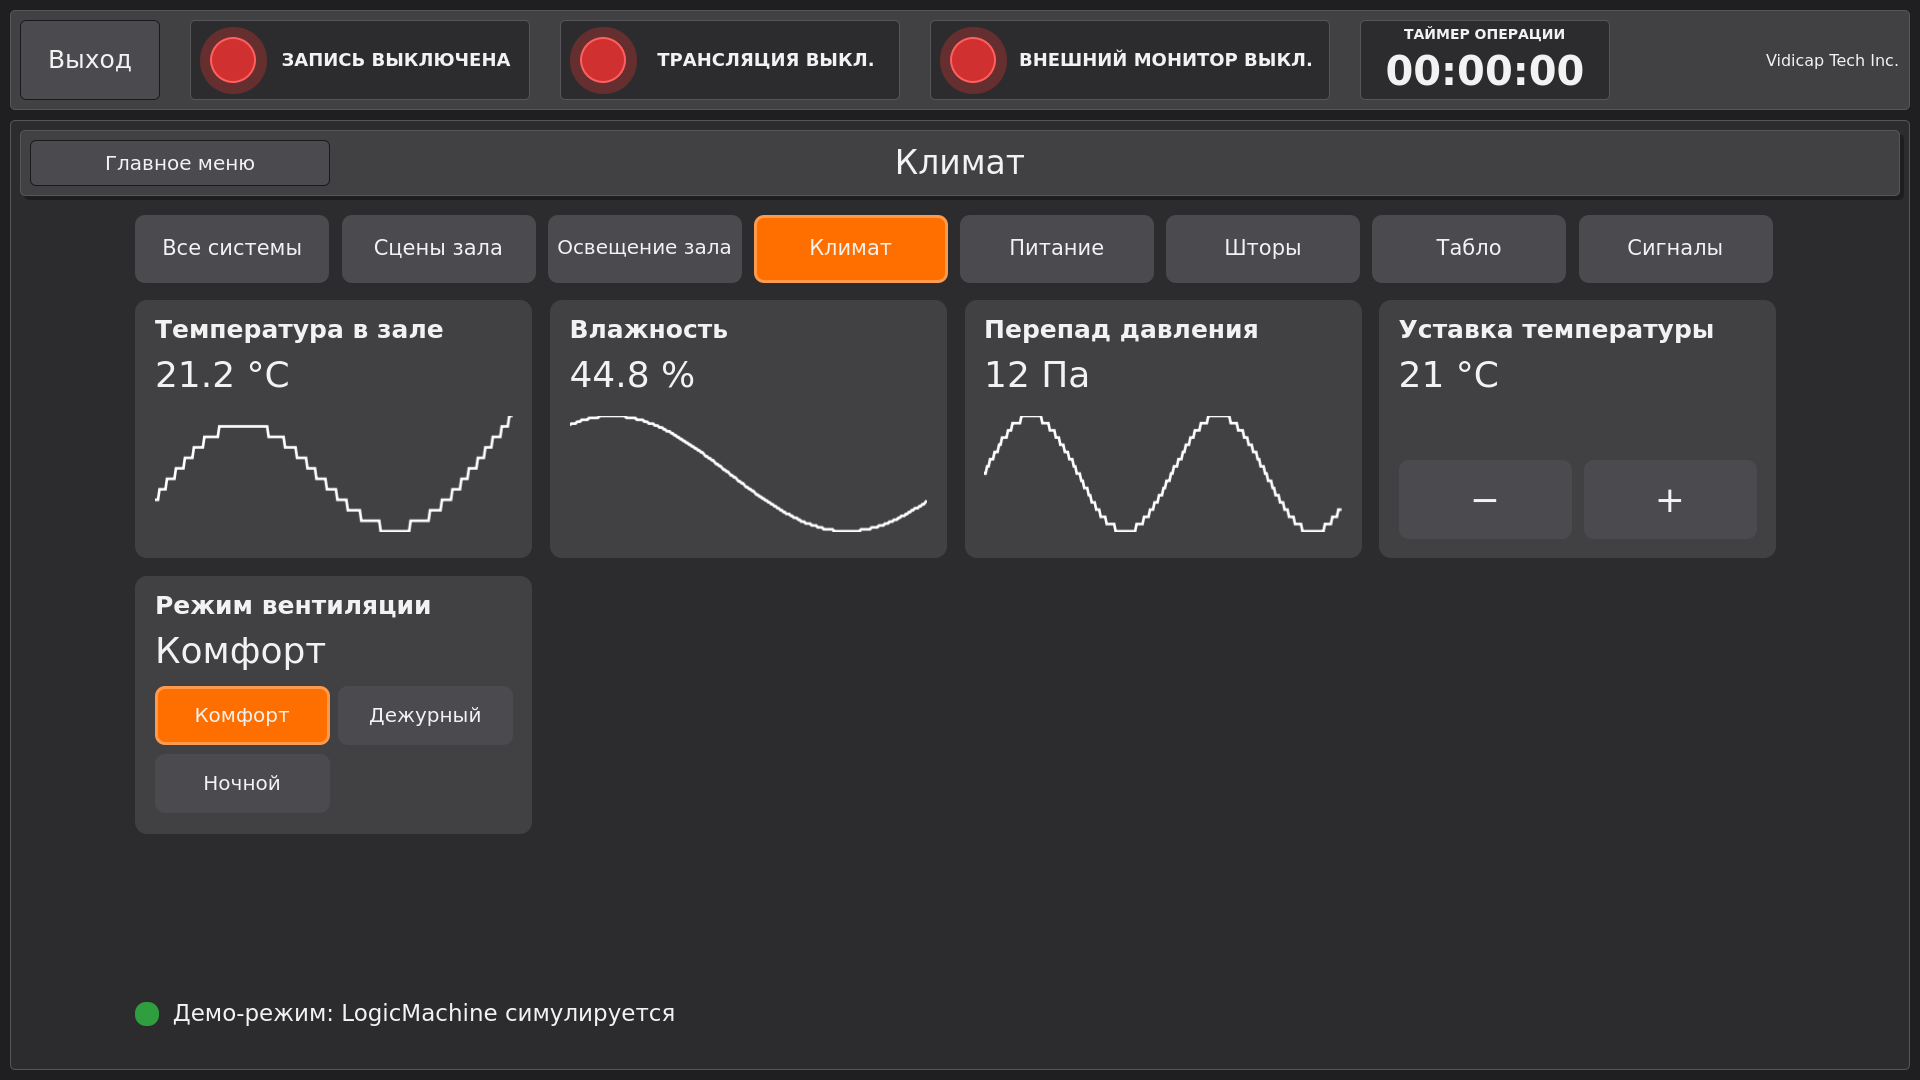Select the active Климат tab
This screenshot has height=1080, width=1920.
851,248
